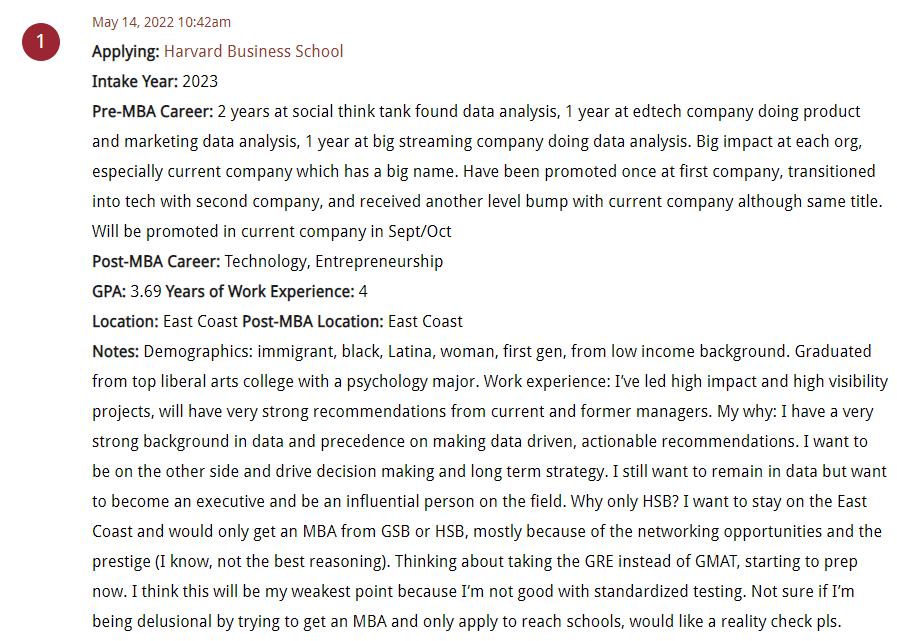Viewport: 897px width, 641px height.
Task: Click the Sept/Oct promotion text
Action: (419, 232)
